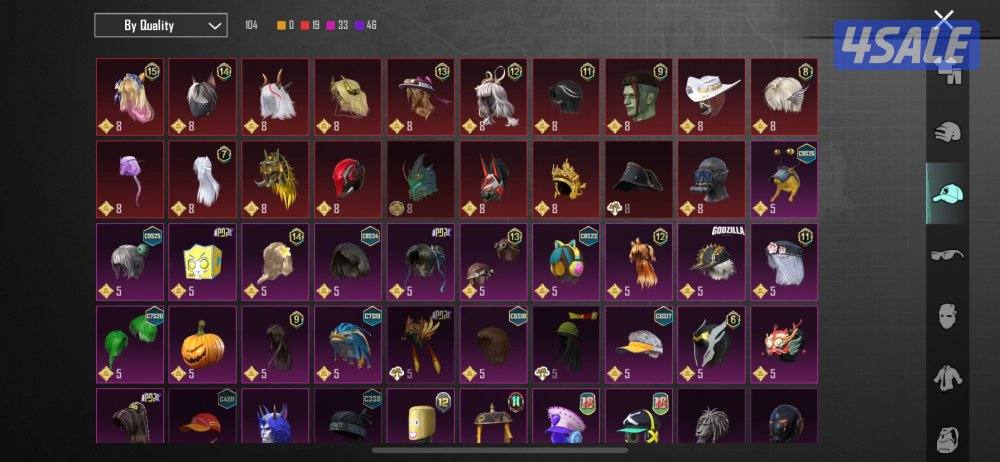
Task: Select the red racing helmet item
Action: pyautogui.click(x=348, y=180)
